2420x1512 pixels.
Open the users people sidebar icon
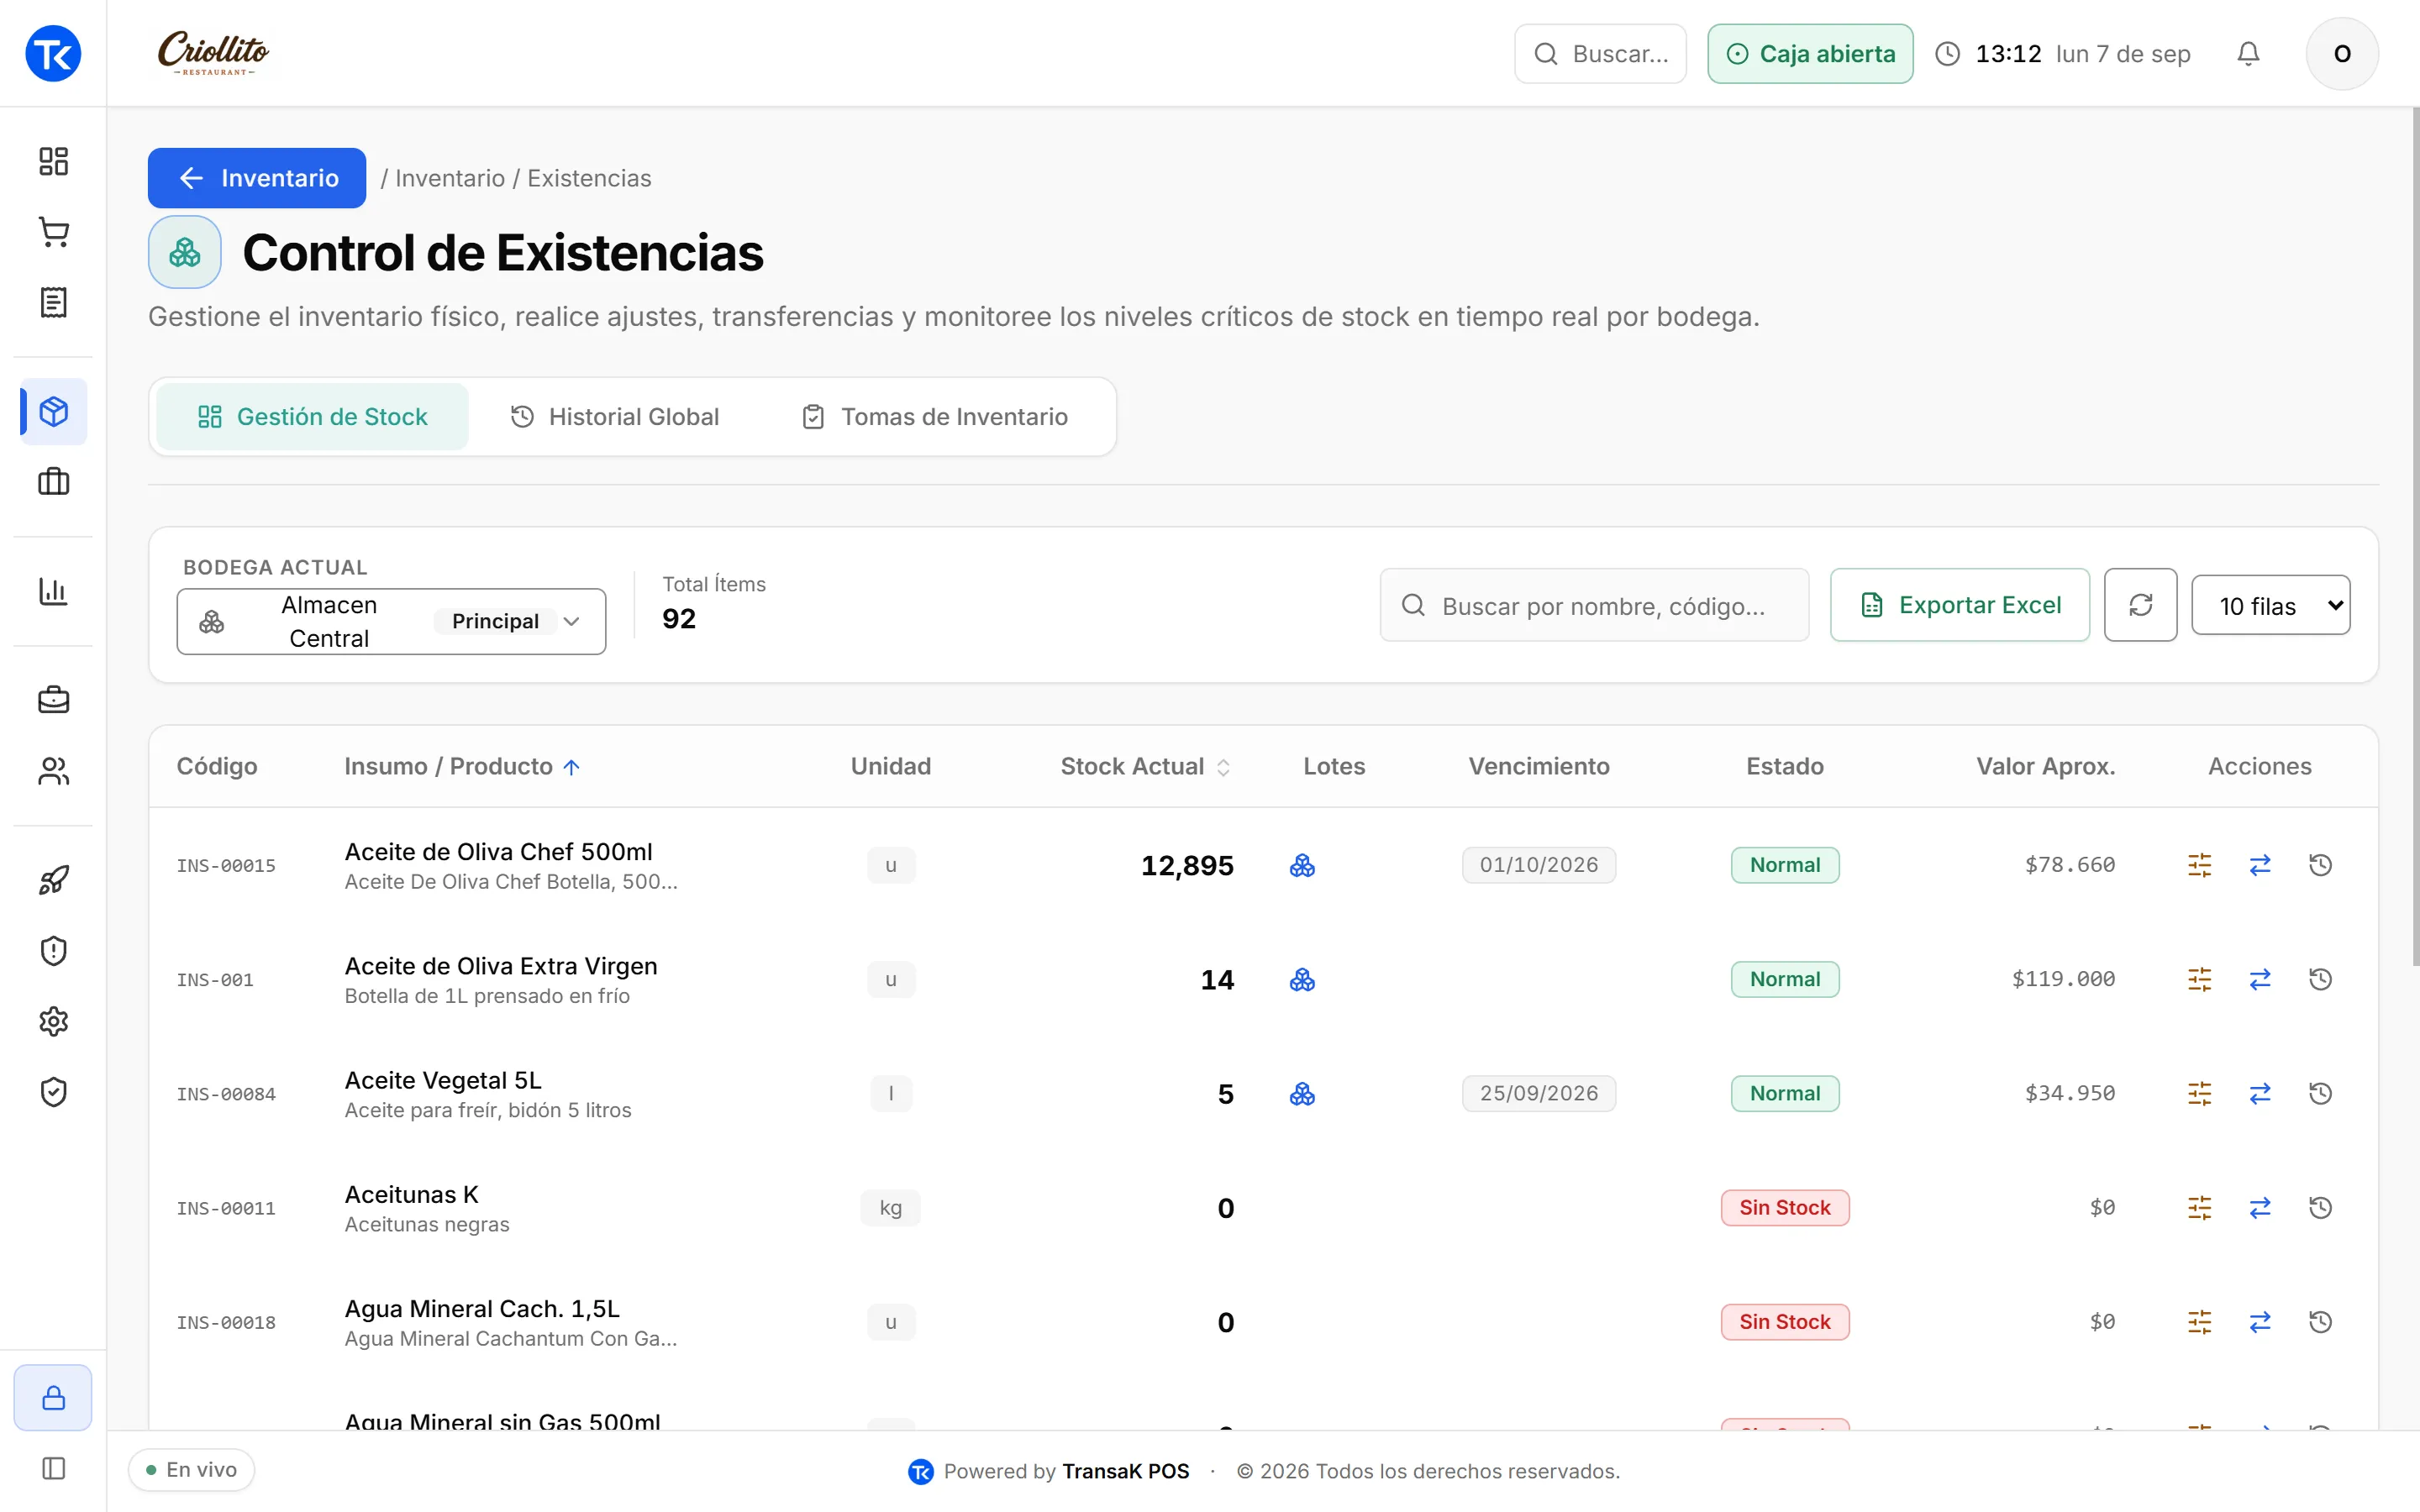pyautogui.click(x=53, y=771)
